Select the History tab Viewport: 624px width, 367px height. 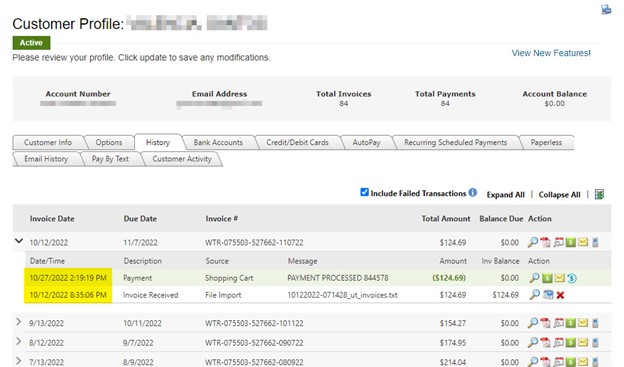pyautogui.click(x=158, y=142)
